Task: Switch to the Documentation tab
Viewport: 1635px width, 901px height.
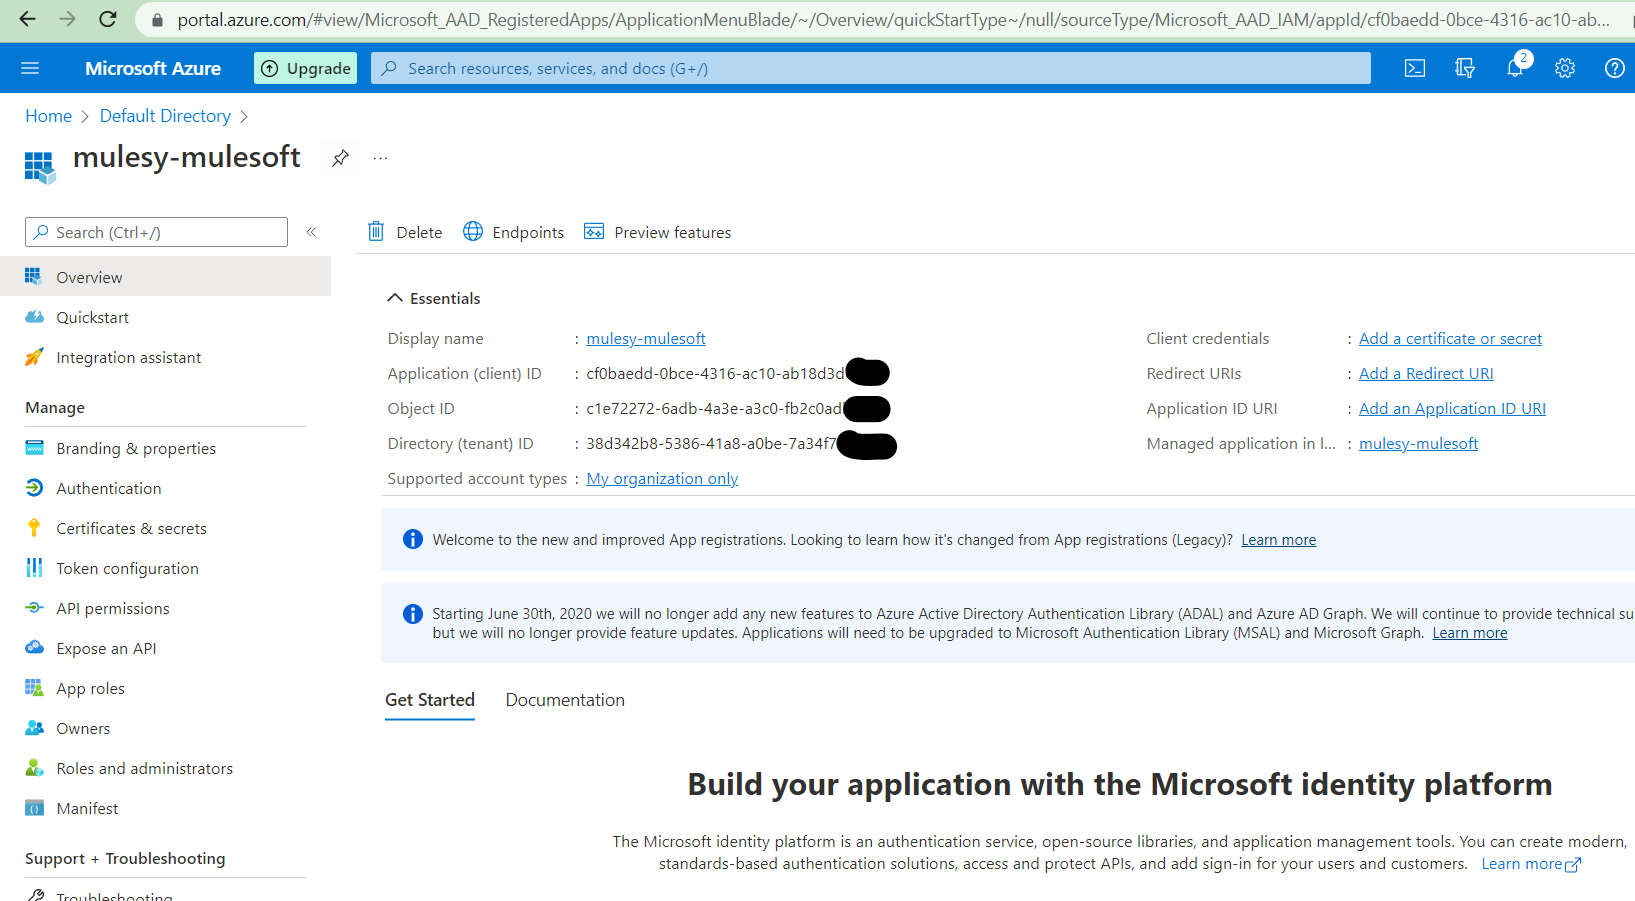Action: pos(565,700)
